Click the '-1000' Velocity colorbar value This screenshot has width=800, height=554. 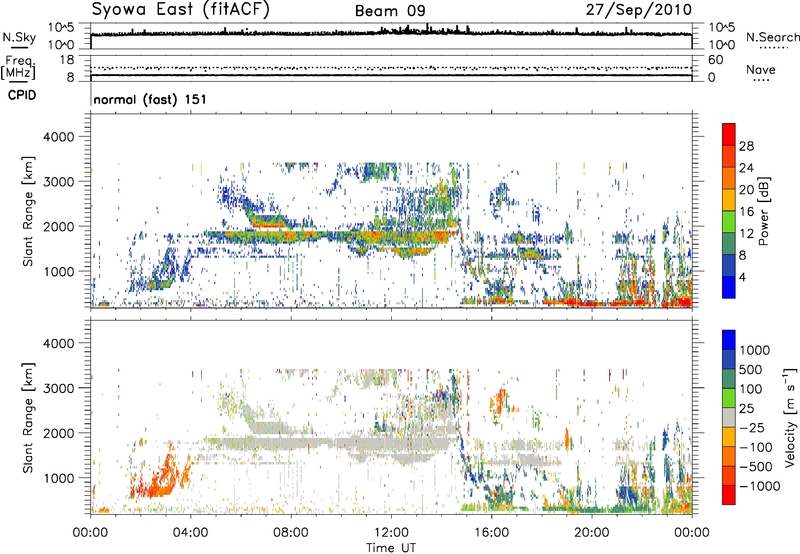click(760, 486)
